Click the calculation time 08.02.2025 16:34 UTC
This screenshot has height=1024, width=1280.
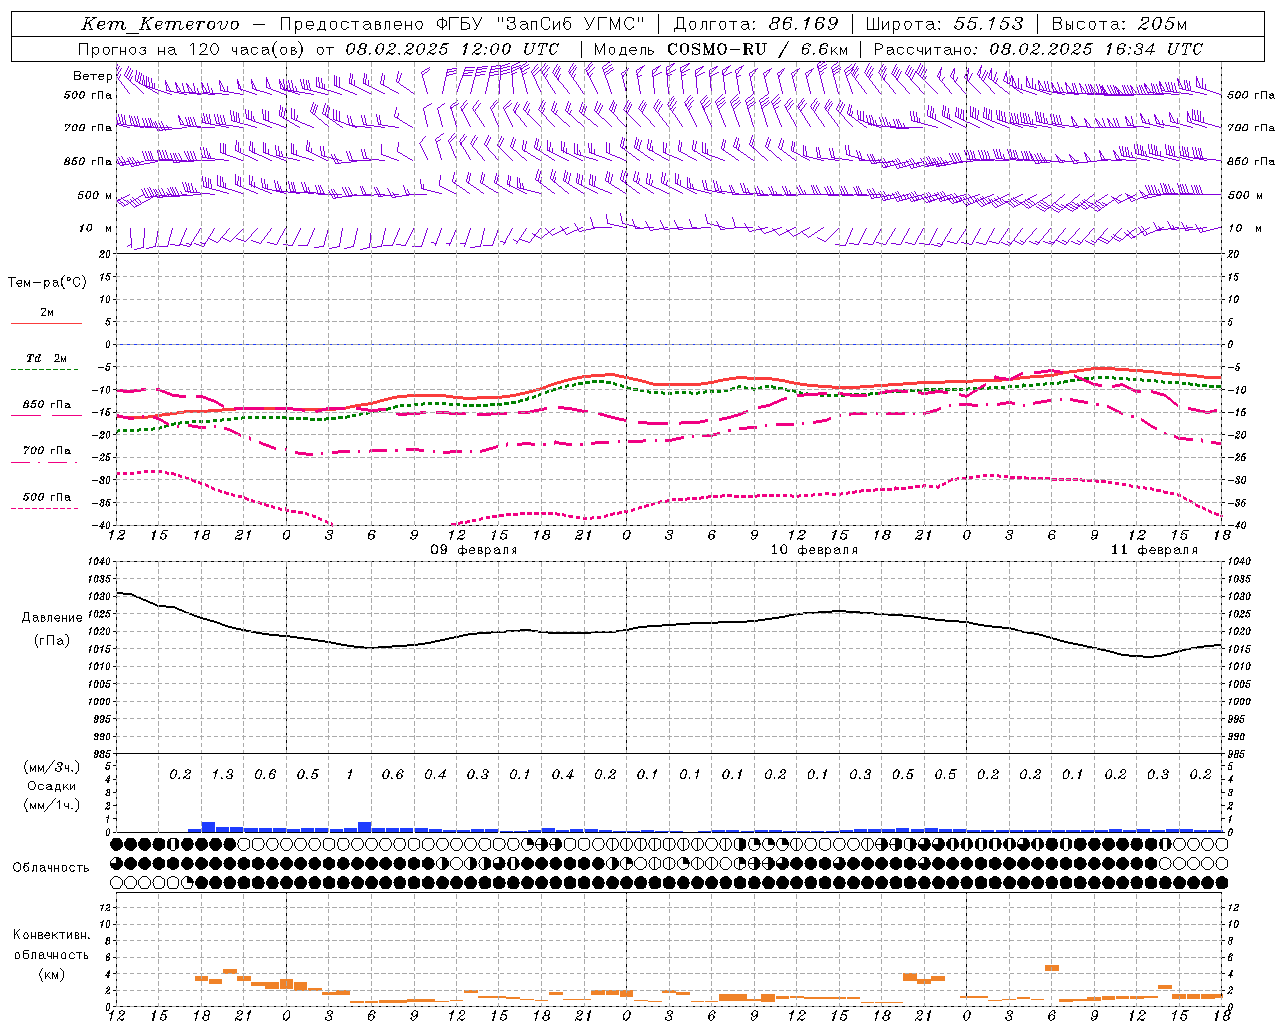point(1096,49)
